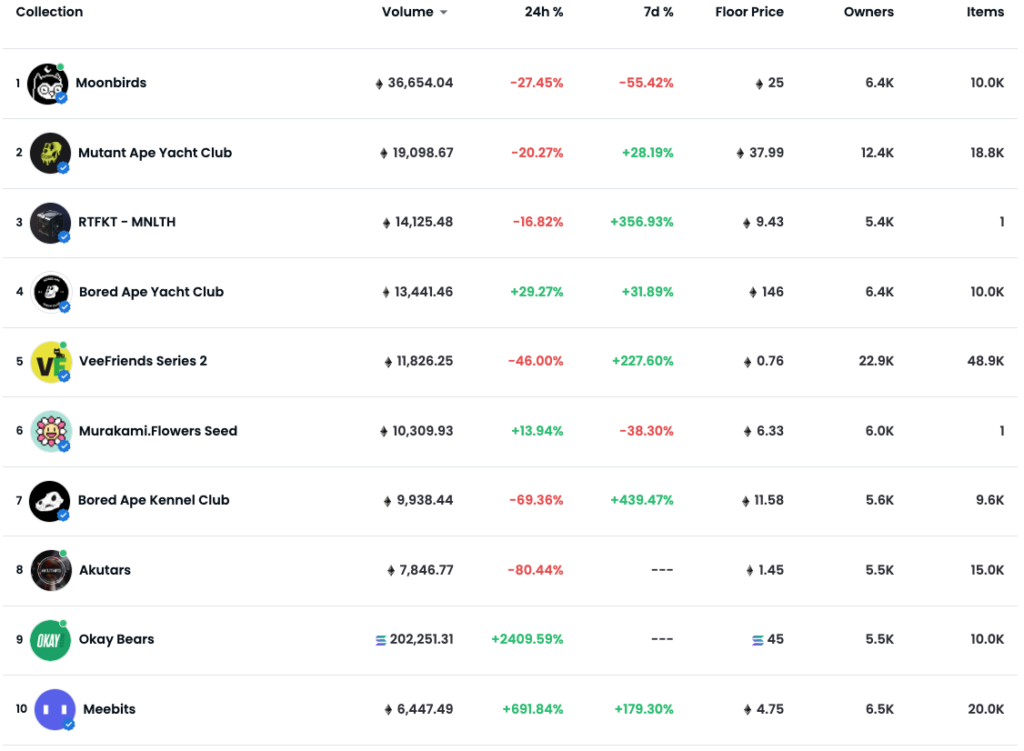Click the Owners column header
Viewport: 1024px width, 751px height.
[x=868, y=12]
